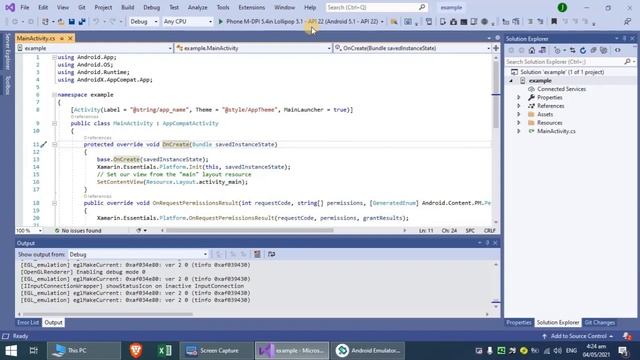Open the Android Device Manager toolbar icon
Screen dimensions: 640x360
(x=442, y=22)
